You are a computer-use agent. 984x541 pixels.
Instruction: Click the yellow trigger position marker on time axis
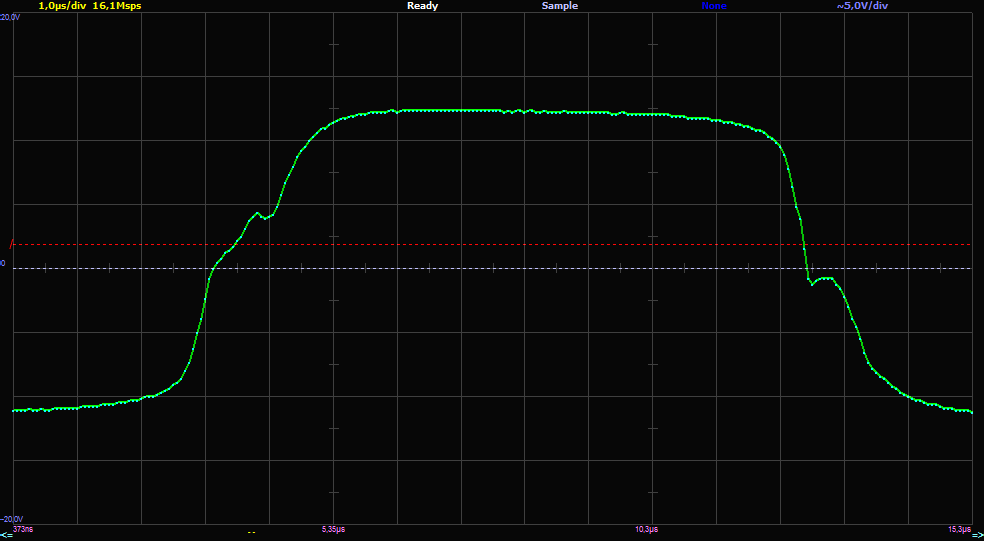tap(251, 533)
